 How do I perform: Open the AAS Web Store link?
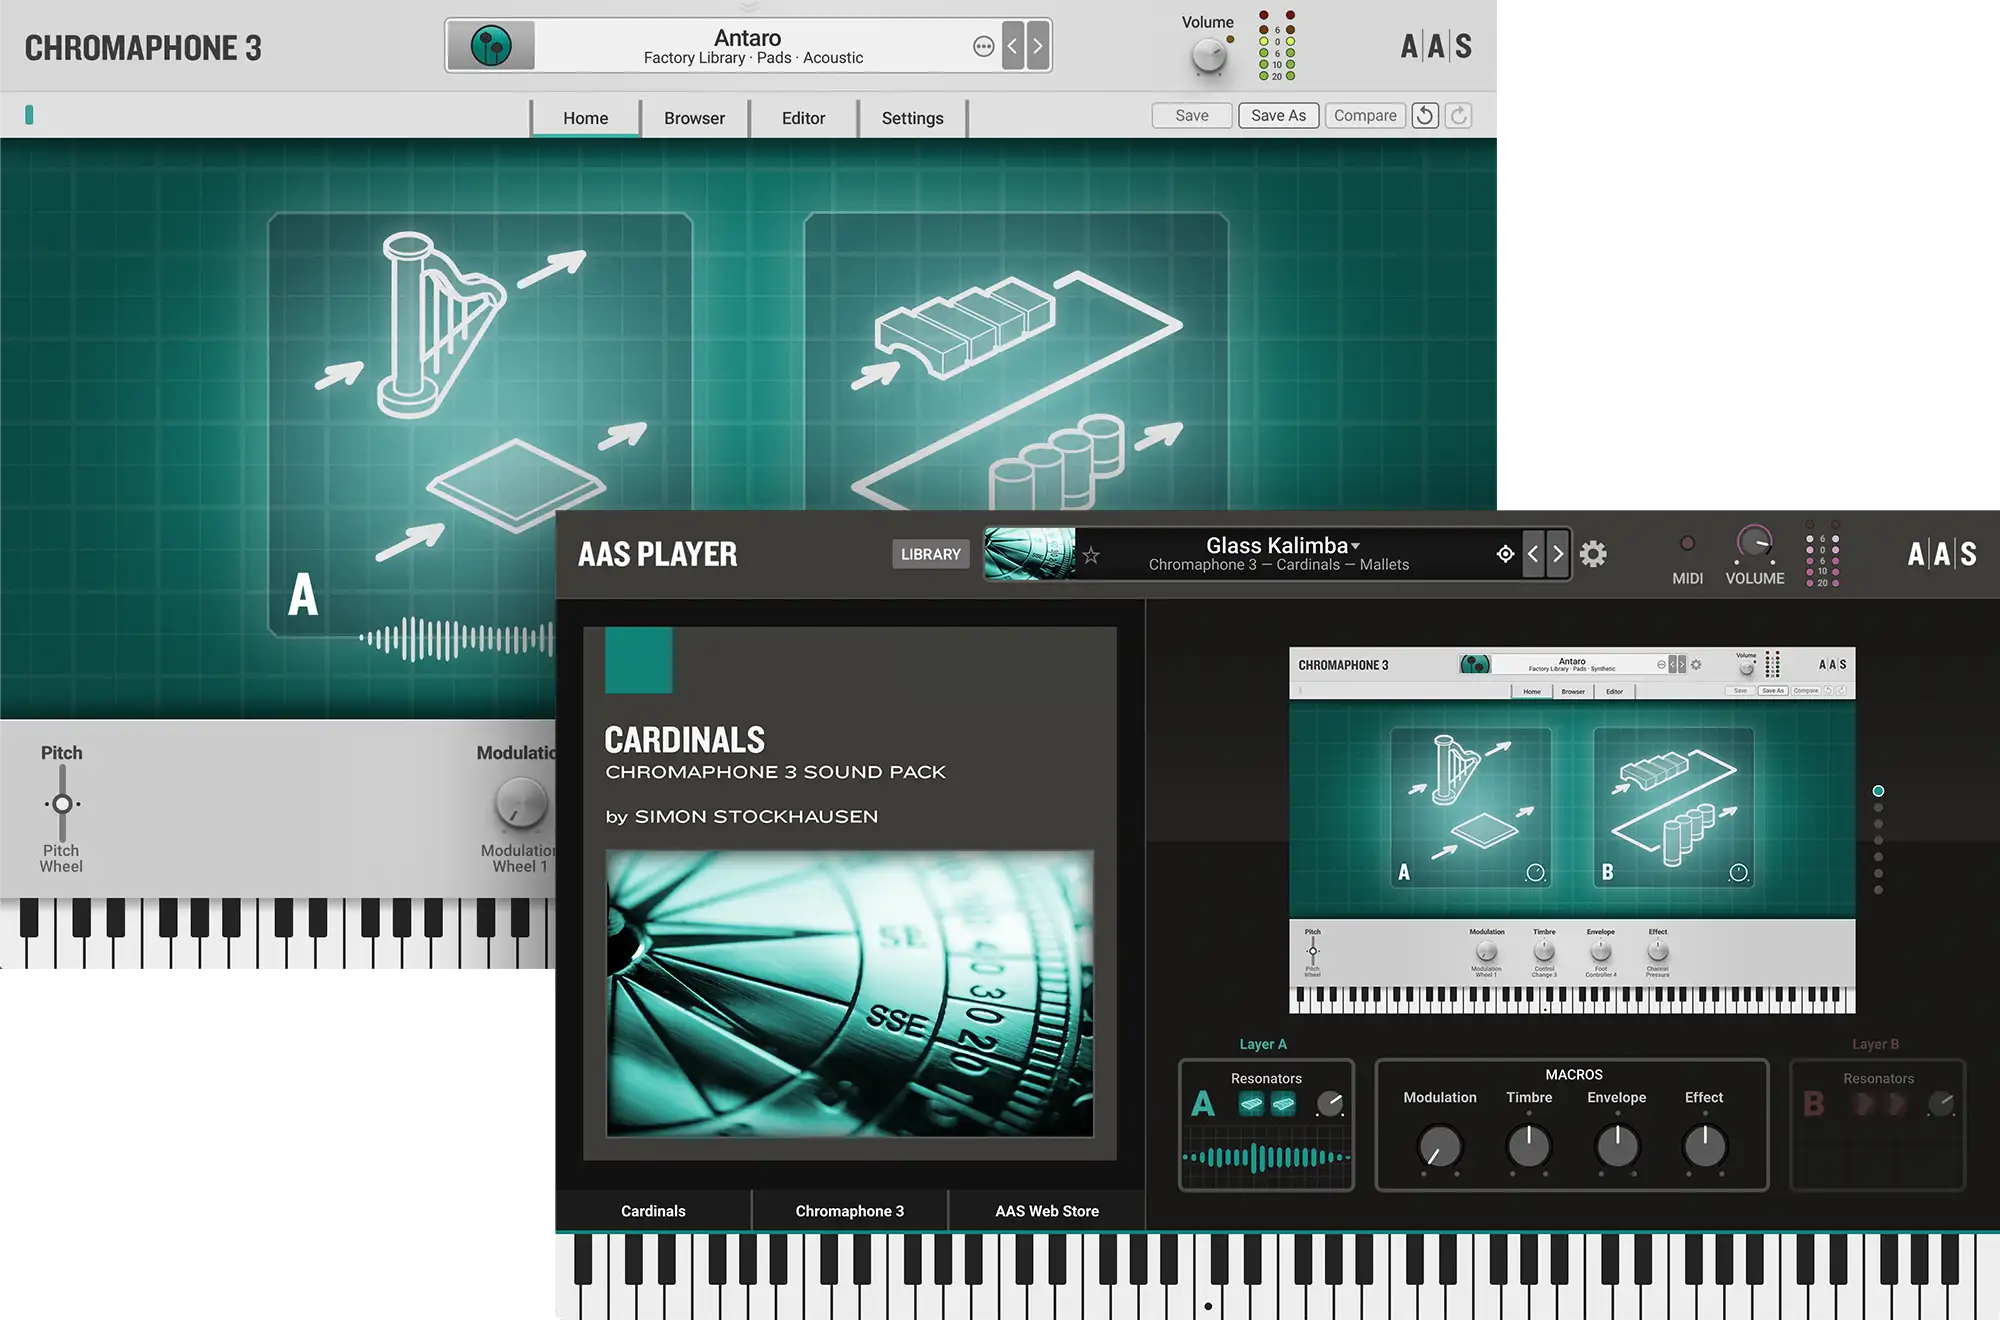pos(1046,1211)
